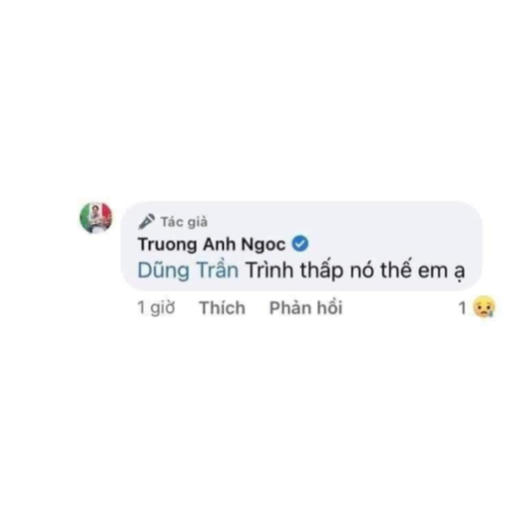
Task: Click the word 'Truong' in the bold name
Action: click(x=168, y=244)
